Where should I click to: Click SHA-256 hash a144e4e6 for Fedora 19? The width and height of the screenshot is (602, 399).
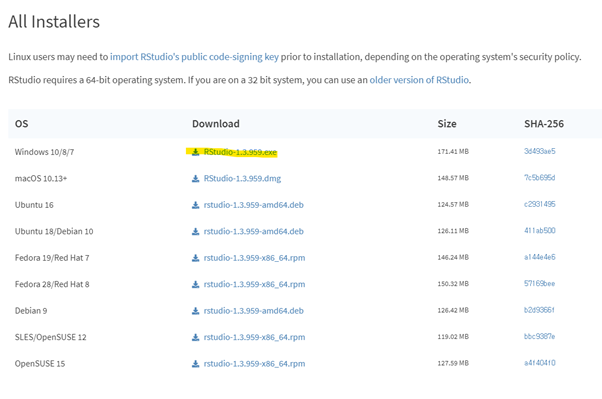[x=539, y=257]
